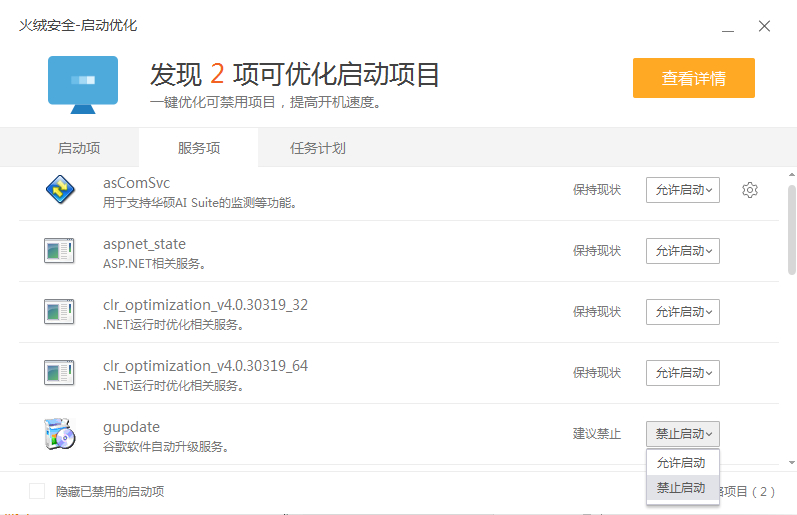Expand the clr_optimization_v4.0.30319_32 startup dropdown

683,312
